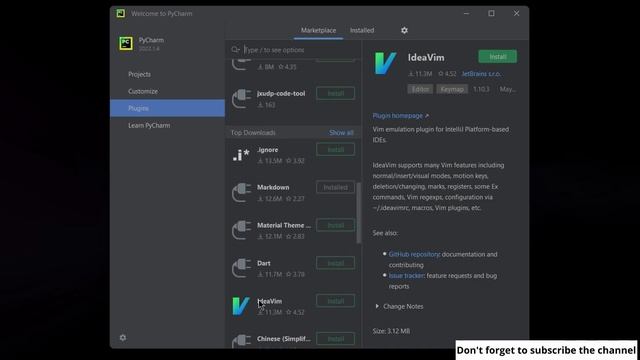The width and height of the screenshot is (640, 360).
Task: Expand the Change Notes section
Action: pos(399,307)
